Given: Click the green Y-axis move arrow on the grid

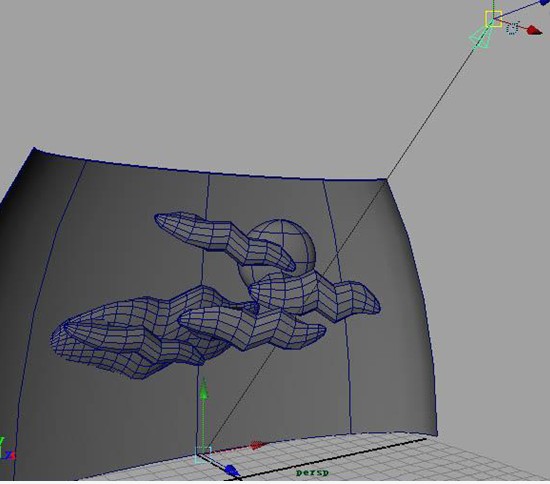Looking at the screenshot, I should tap(203, 389).
